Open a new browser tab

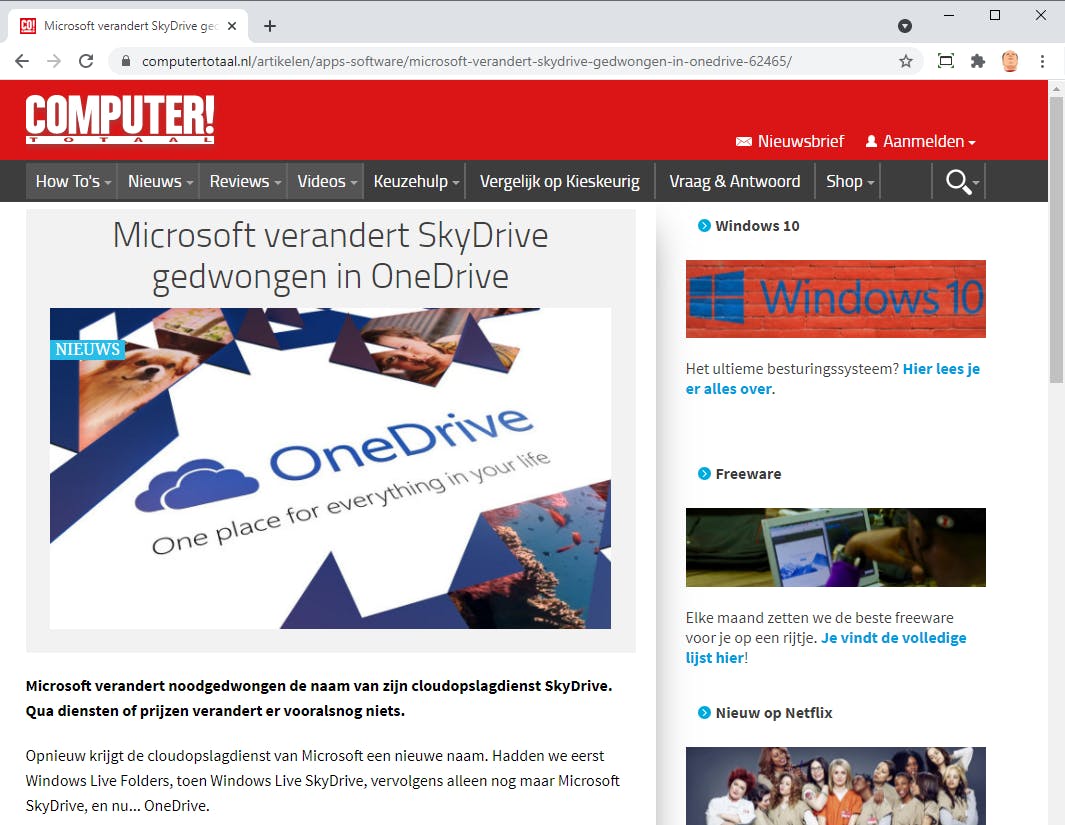pyautogui.click(x=270, y=26)
